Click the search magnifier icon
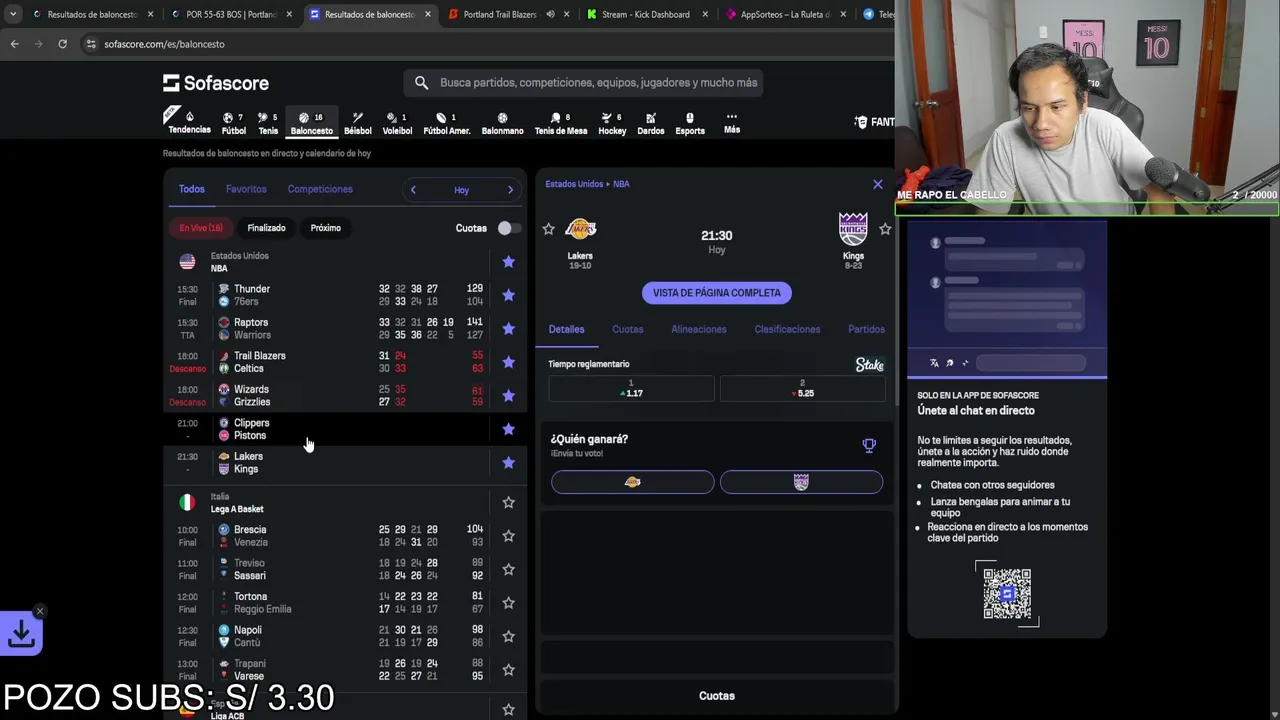1280x720 pixels. click(x=421, y=83)
